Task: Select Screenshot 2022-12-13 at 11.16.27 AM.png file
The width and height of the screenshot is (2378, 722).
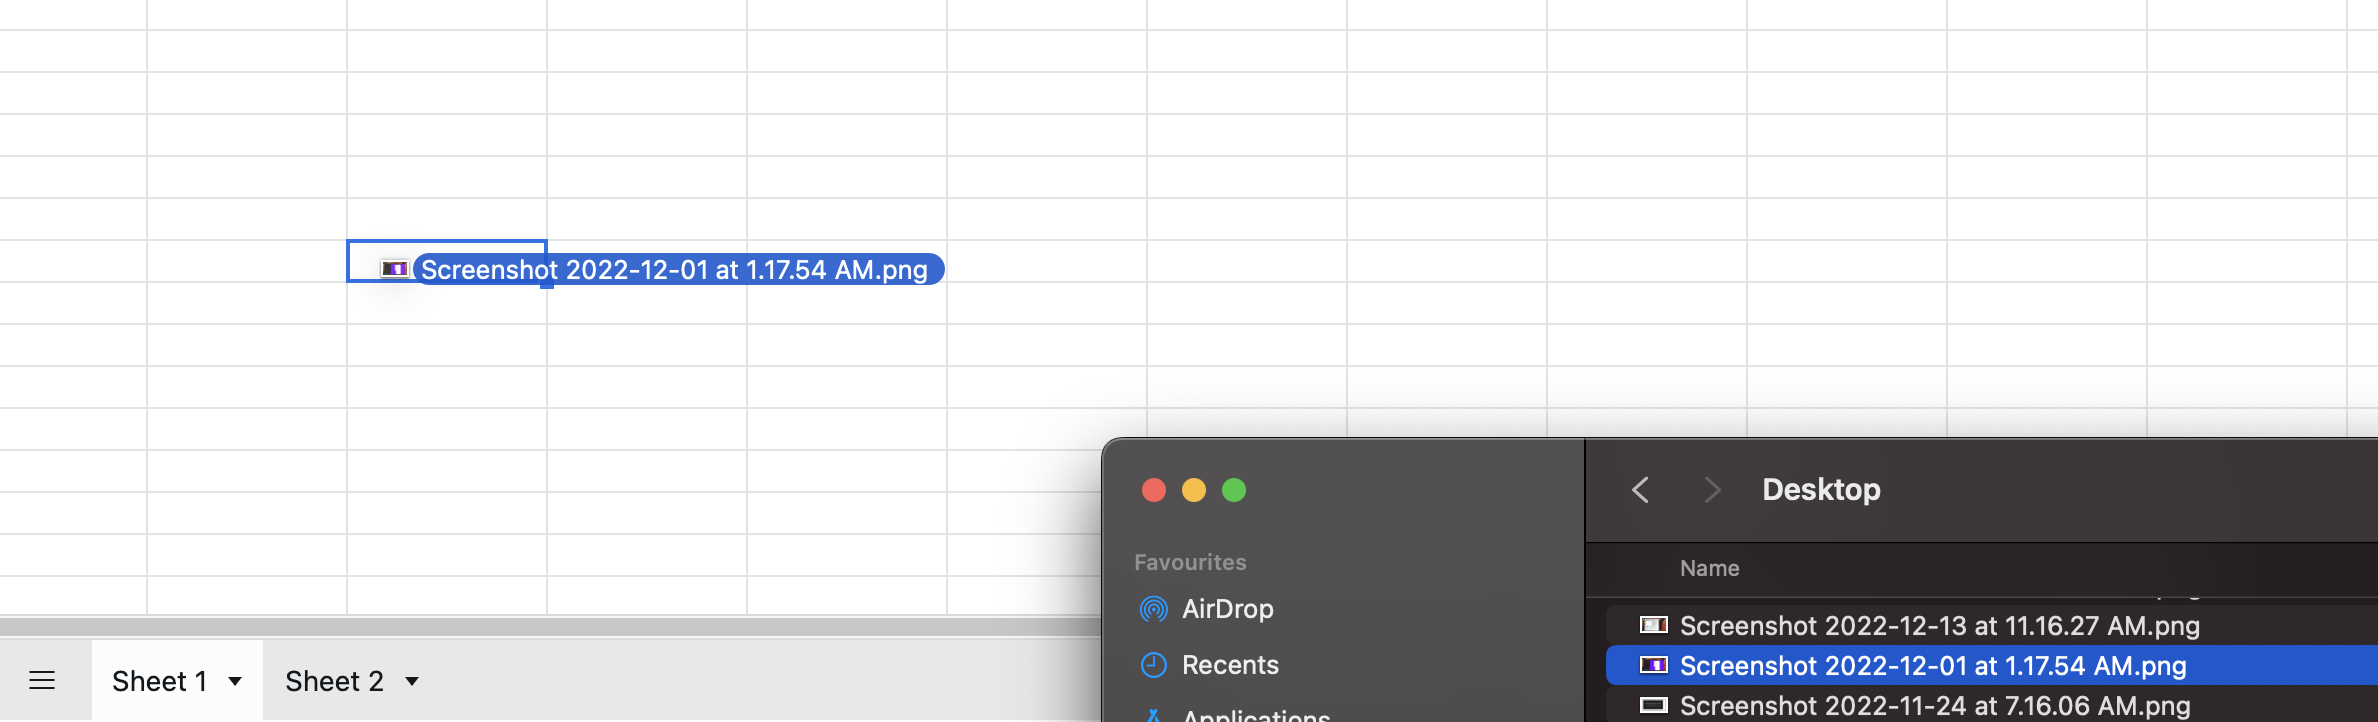Action: (1938, 626)
